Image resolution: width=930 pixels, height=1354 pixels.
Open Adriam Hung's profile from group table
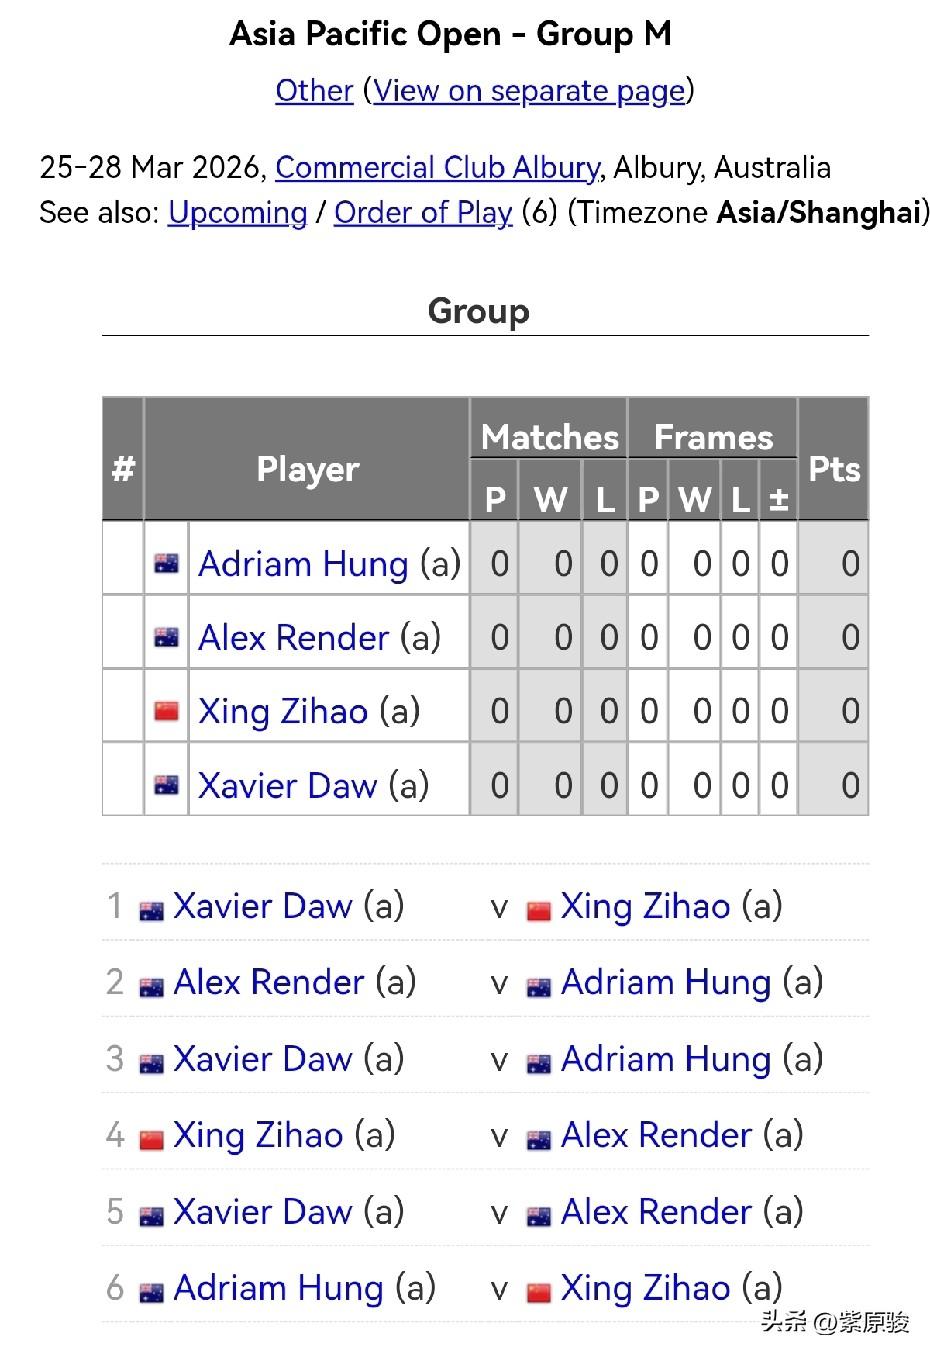(x=303, y=564)
